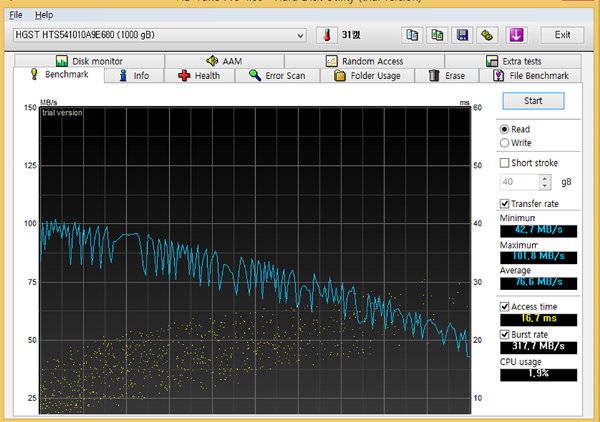Click the CPU usage value 1.9%

538,374
